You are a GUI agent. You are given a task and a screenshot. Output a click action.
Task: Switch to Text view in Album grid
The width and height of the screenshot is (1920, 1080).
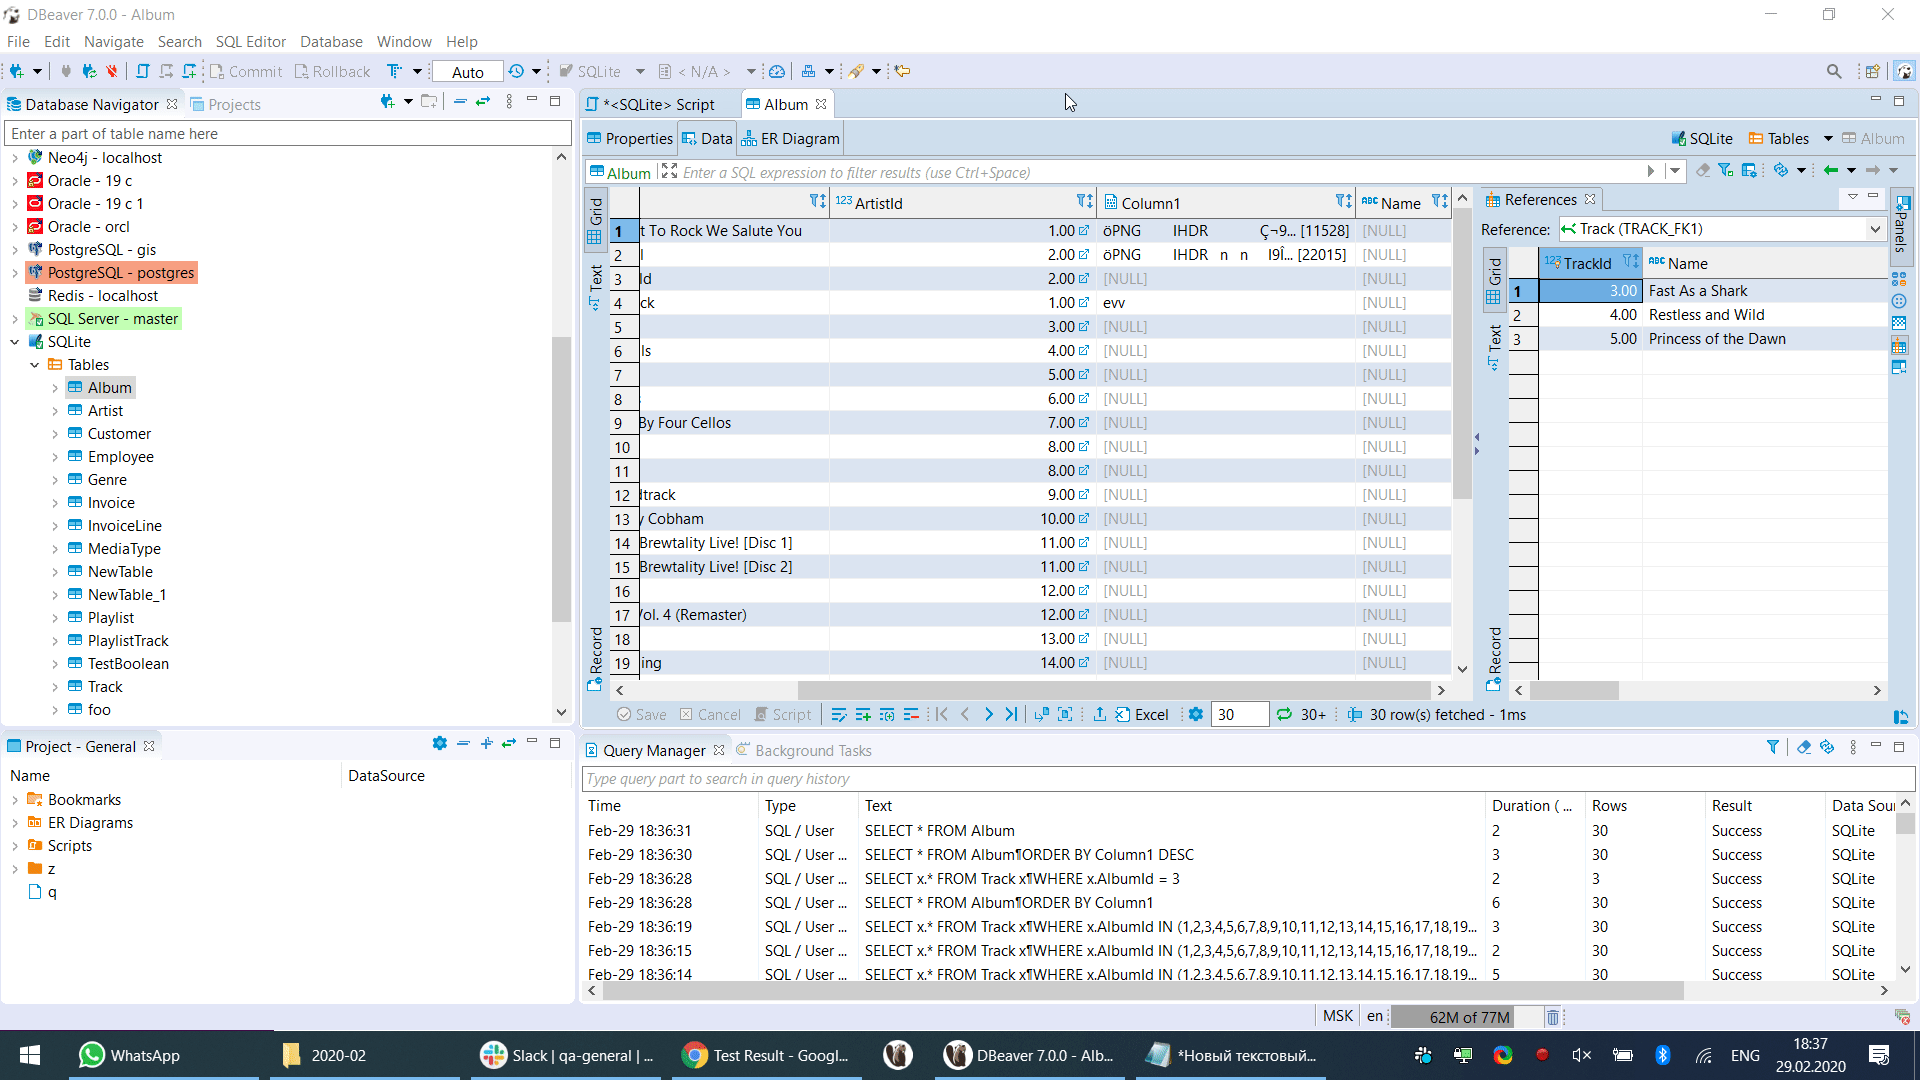point(596,286)
